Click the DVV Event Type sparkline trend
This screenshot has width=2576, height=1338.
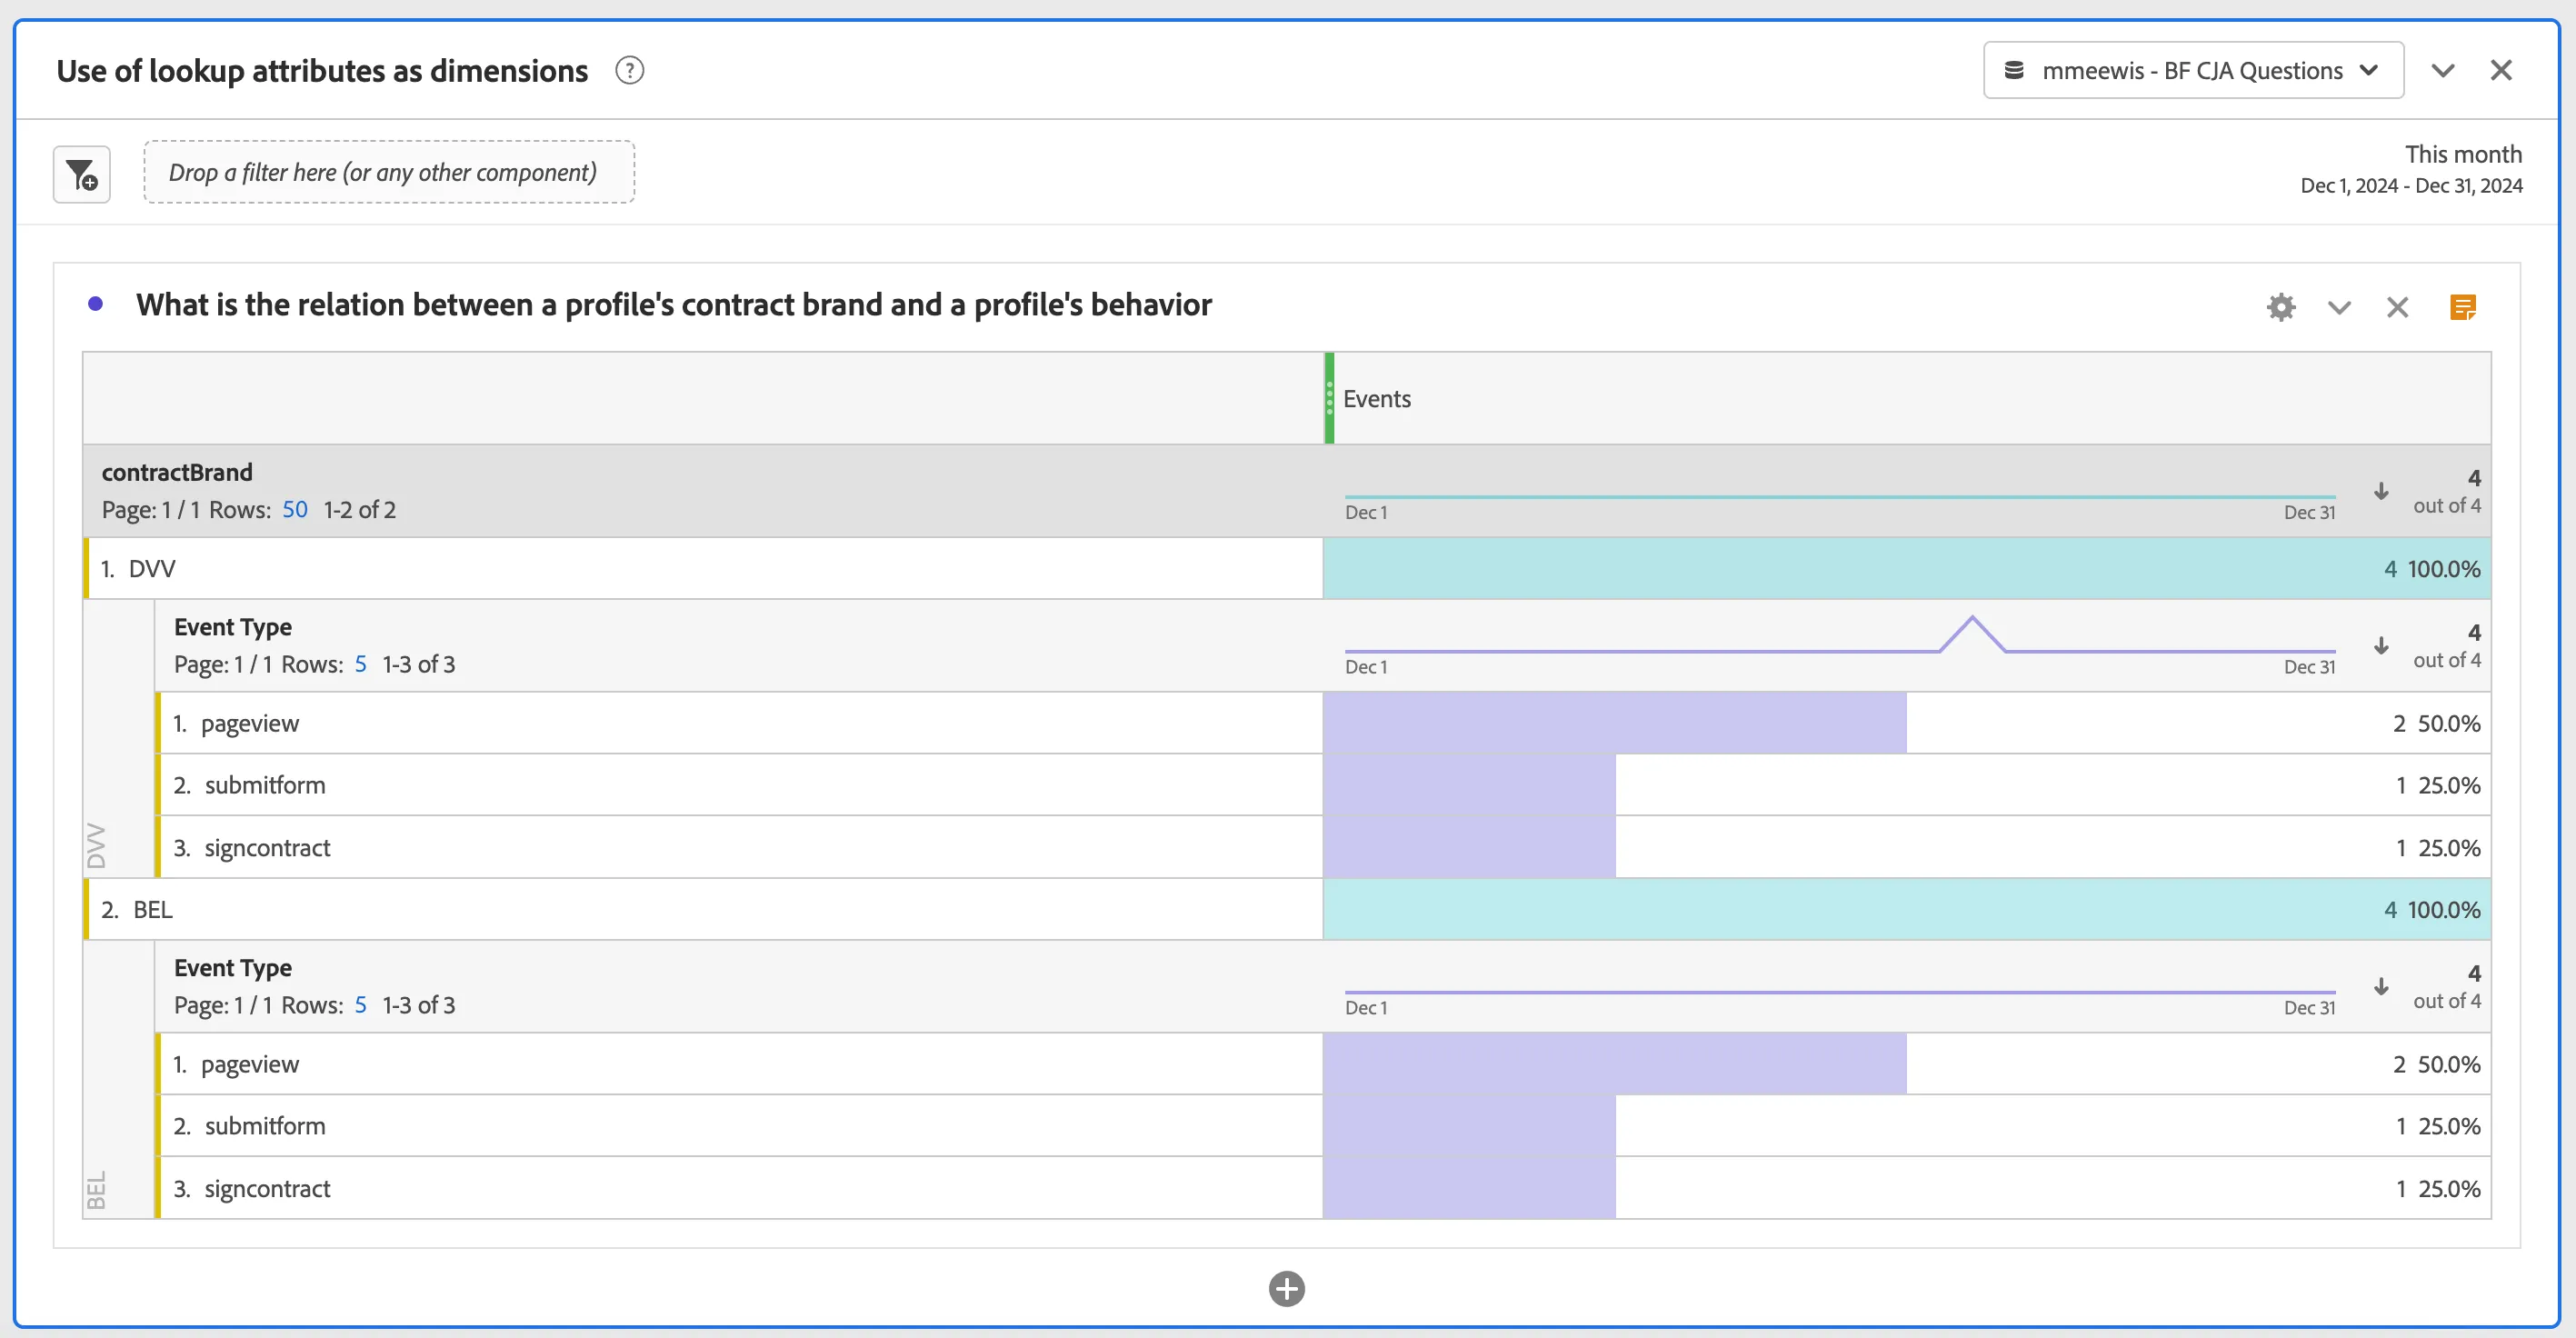[1840, 635]
